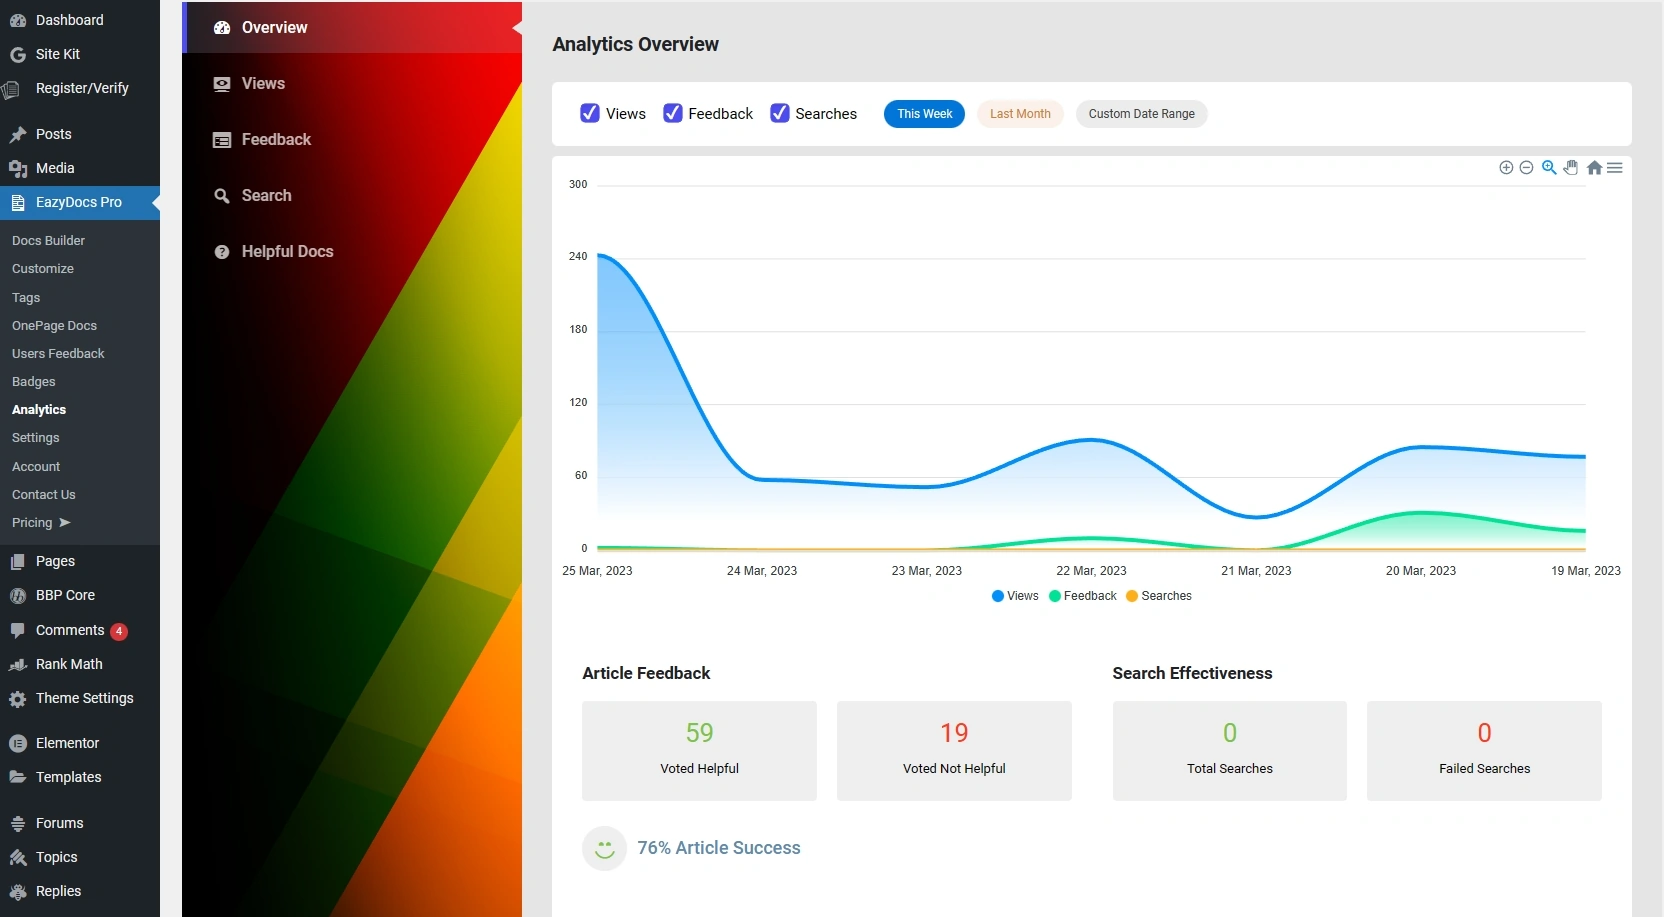Select the Helpful Docs question-mark icon
This screenshot has height=917, width=1664.
(x=221, y=251)
